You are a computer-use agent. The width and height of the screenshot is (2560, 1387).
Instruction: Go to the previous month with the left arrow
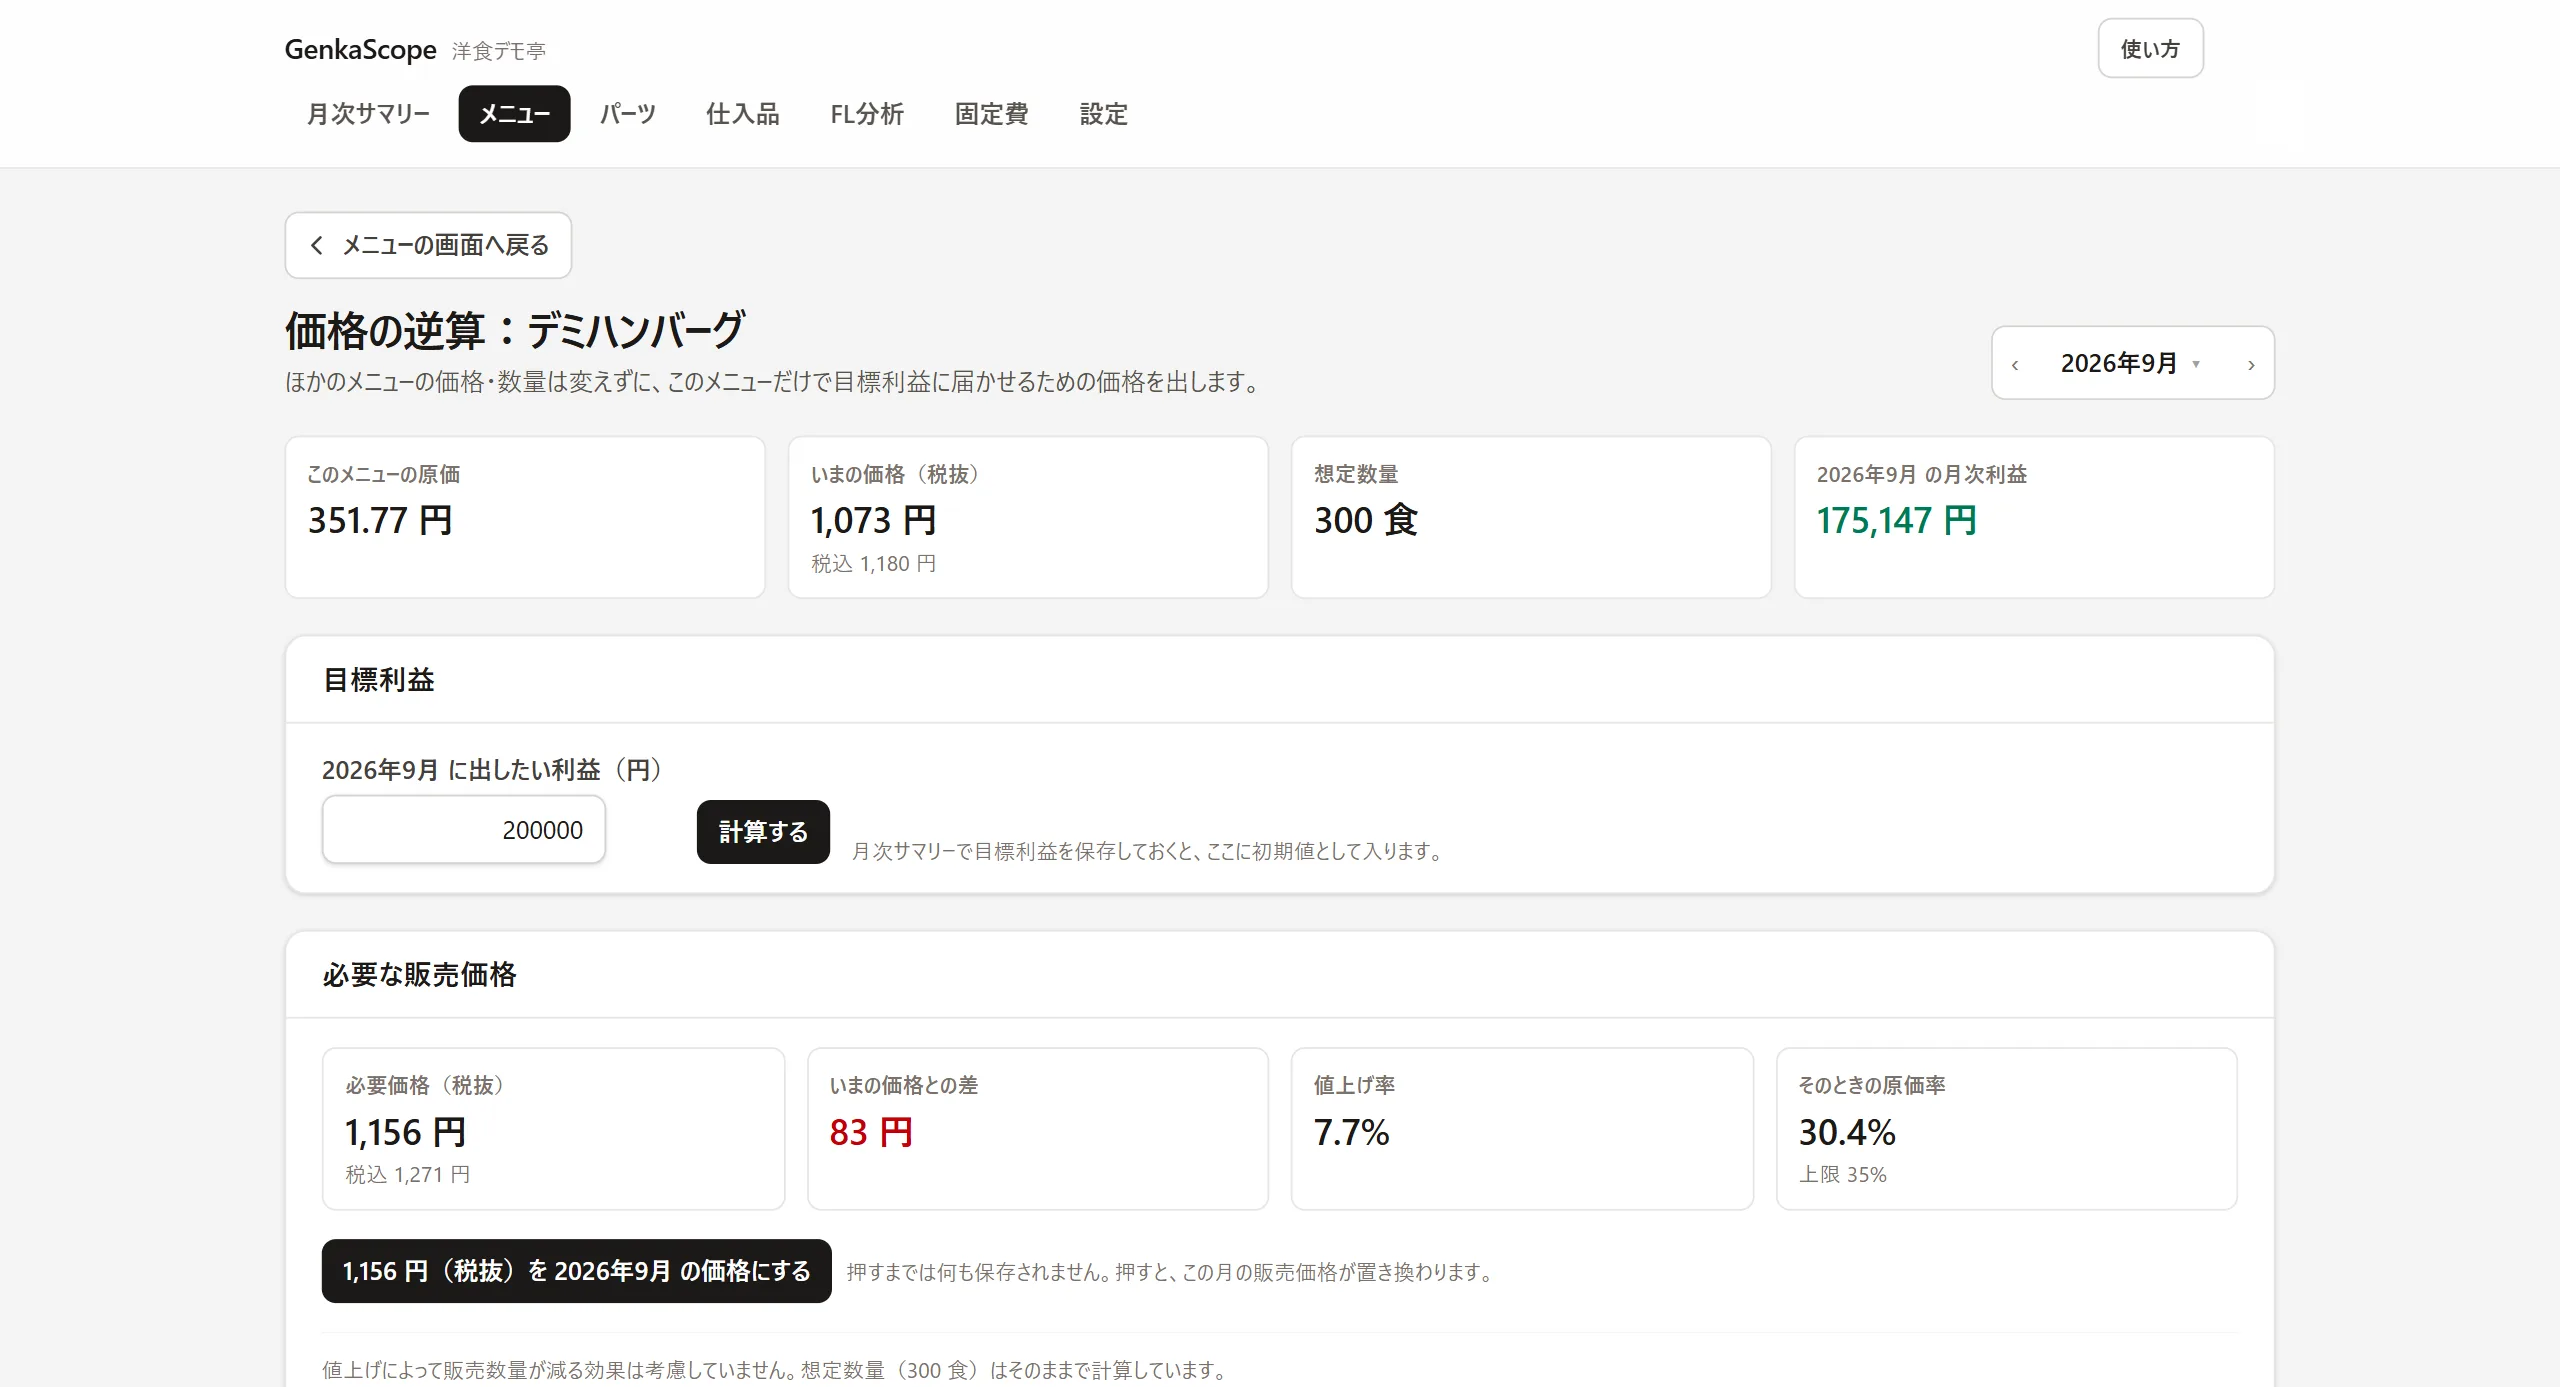coord(2015,364)
